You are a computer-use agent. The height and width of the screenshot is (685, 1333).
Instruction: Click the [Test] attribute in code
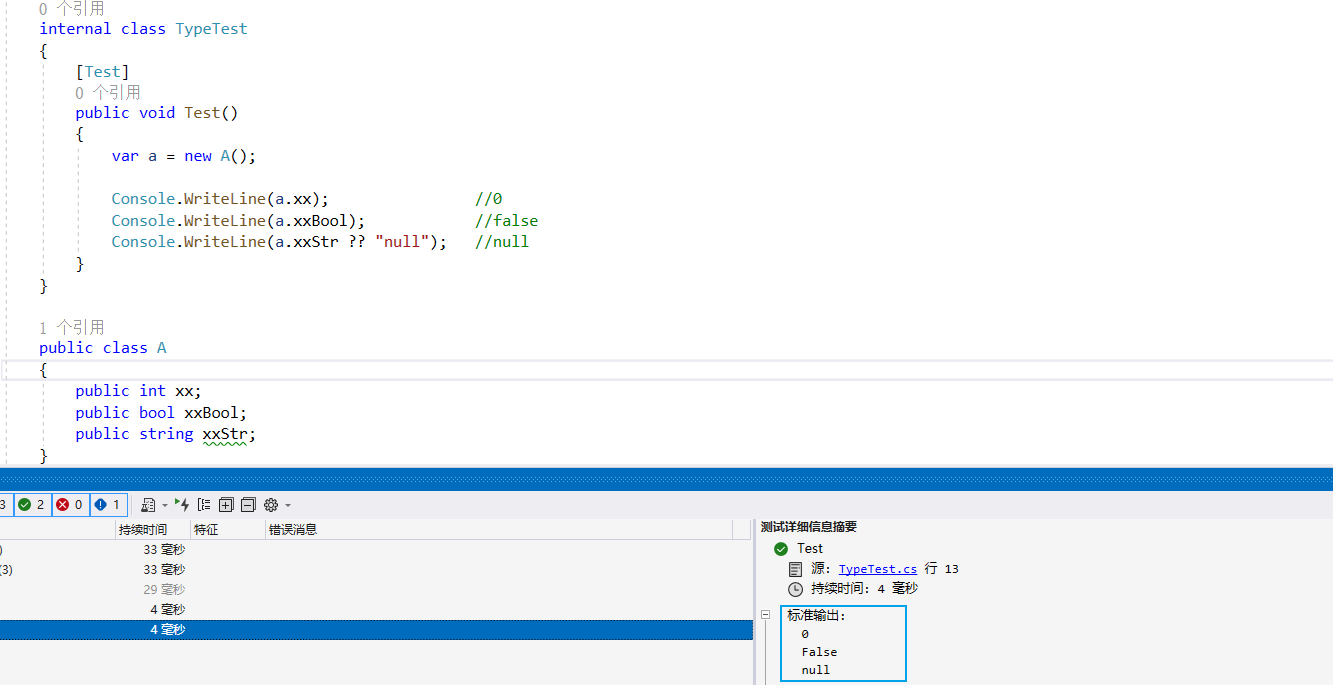(x=102, y=71)
